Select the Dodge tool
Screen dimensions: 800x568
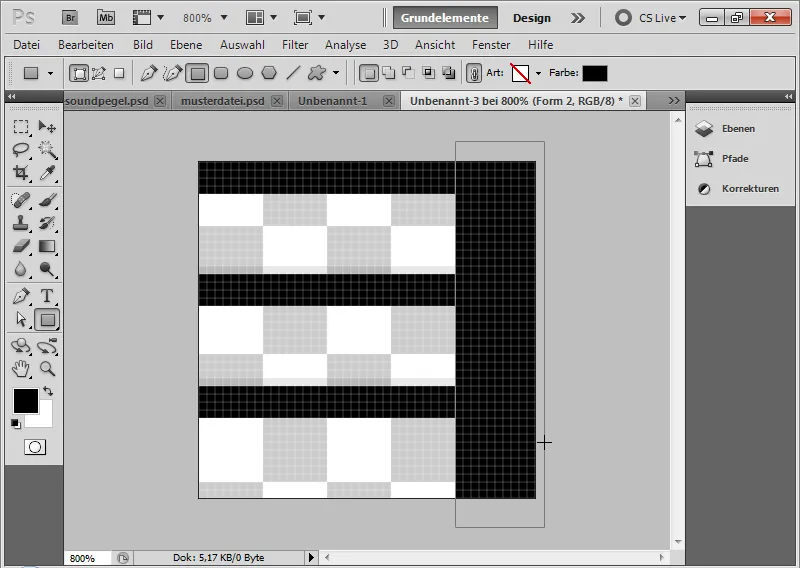pos(47,269)
